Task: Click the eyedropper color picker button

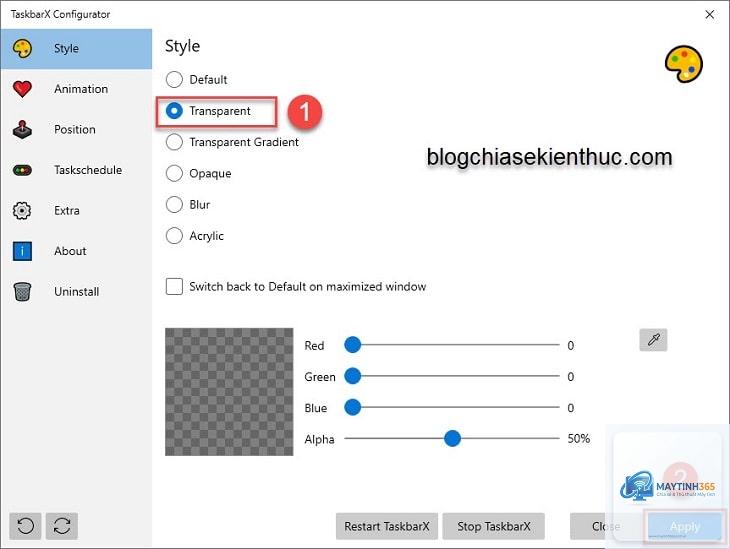Action: tap(653, 340)
